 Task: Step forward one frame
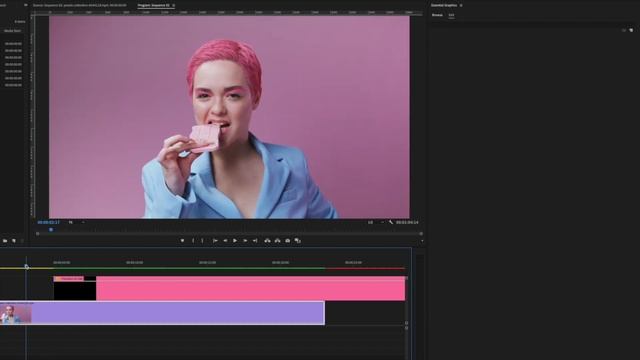(x=245, y=241)
